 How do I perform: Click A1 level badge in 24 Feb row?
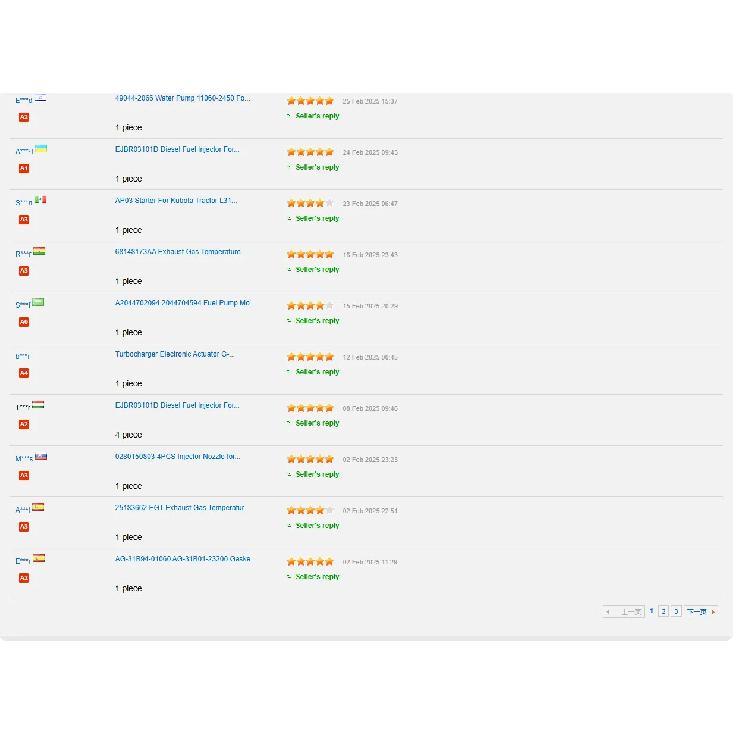[24, 168]
